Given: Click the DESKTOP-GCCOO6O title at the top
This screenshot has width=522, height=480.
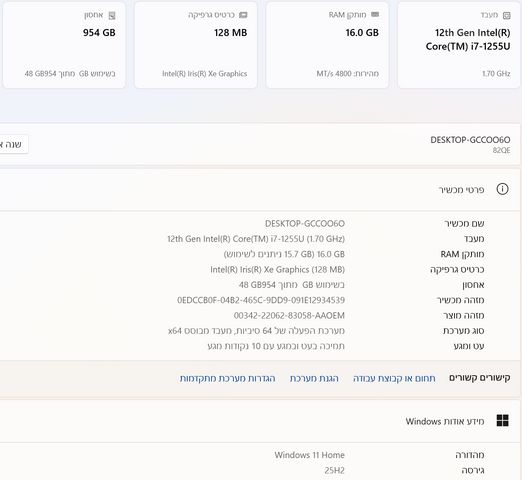Looking at the screenshot, I should tap(470, 140).
